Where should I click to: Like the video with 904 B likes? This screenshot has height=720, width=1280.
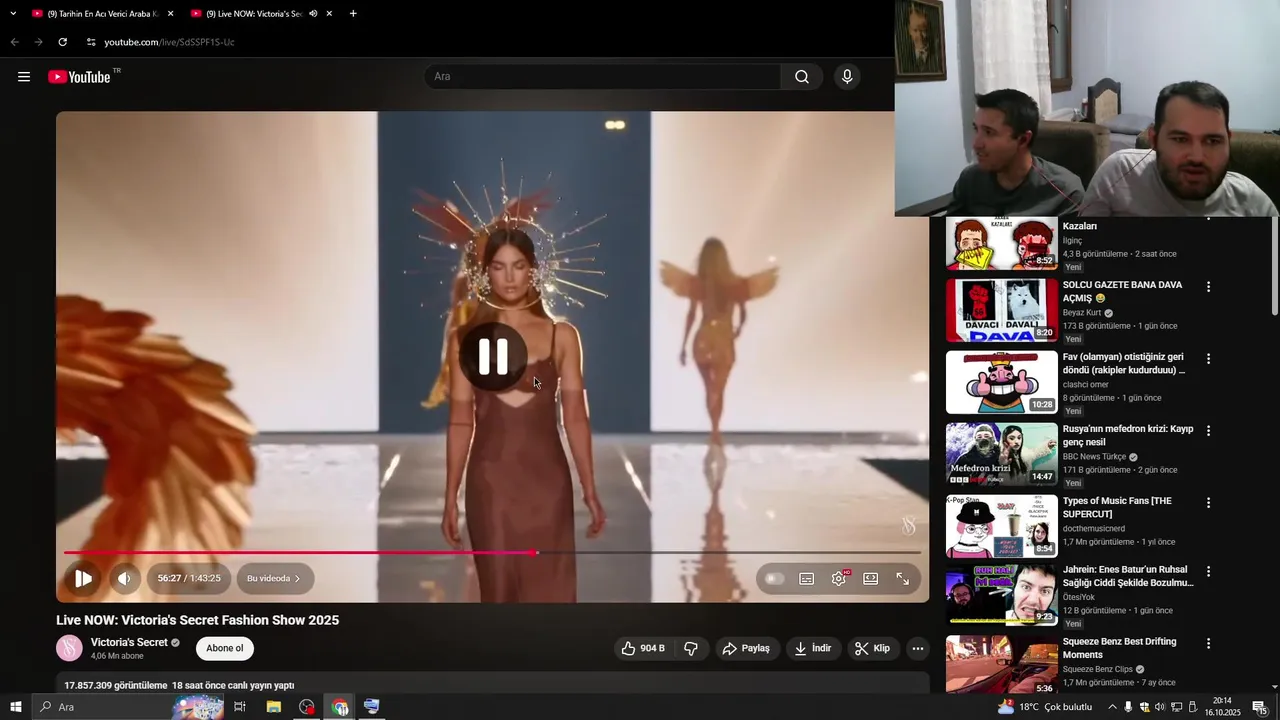(x=643, y=648)
